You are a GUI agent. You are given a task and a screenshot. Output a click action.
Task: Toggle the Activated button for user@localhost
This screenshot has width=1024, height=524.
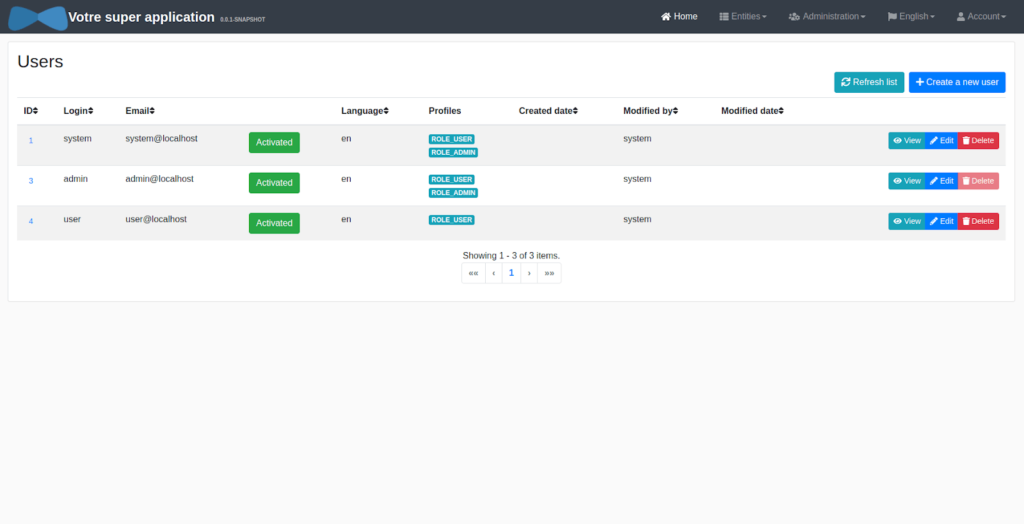[x=274, y=223]
